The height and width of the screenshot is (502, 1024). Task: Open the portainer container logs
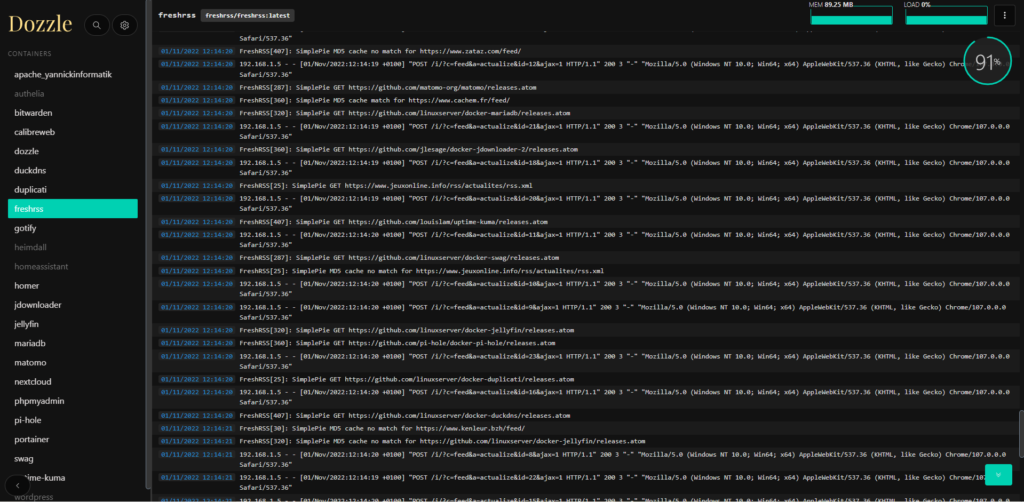point(32,439)
